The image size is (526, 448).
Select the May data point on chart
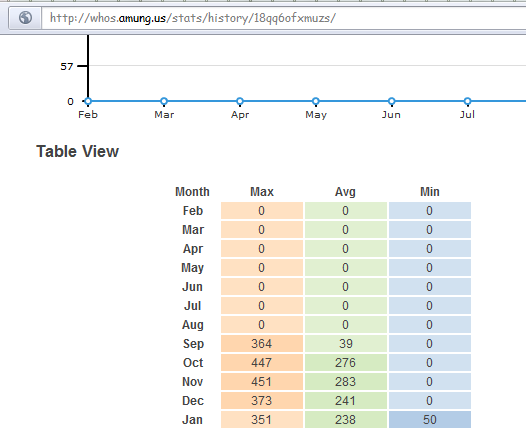click(315, 101)
